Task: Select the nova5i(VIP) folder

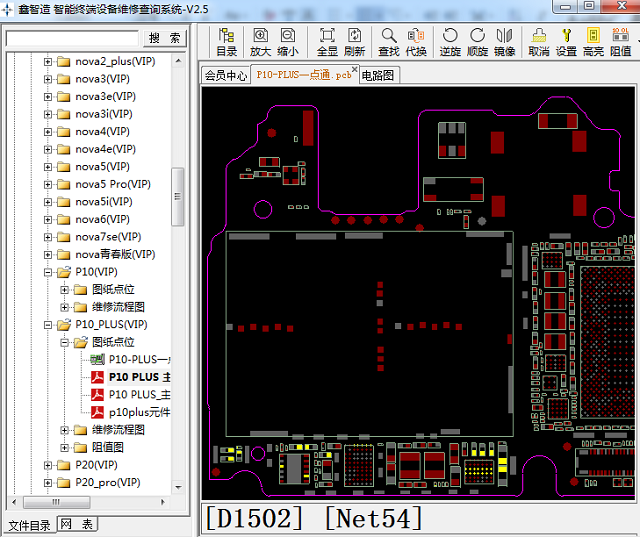Action: [x=104, y=202]
